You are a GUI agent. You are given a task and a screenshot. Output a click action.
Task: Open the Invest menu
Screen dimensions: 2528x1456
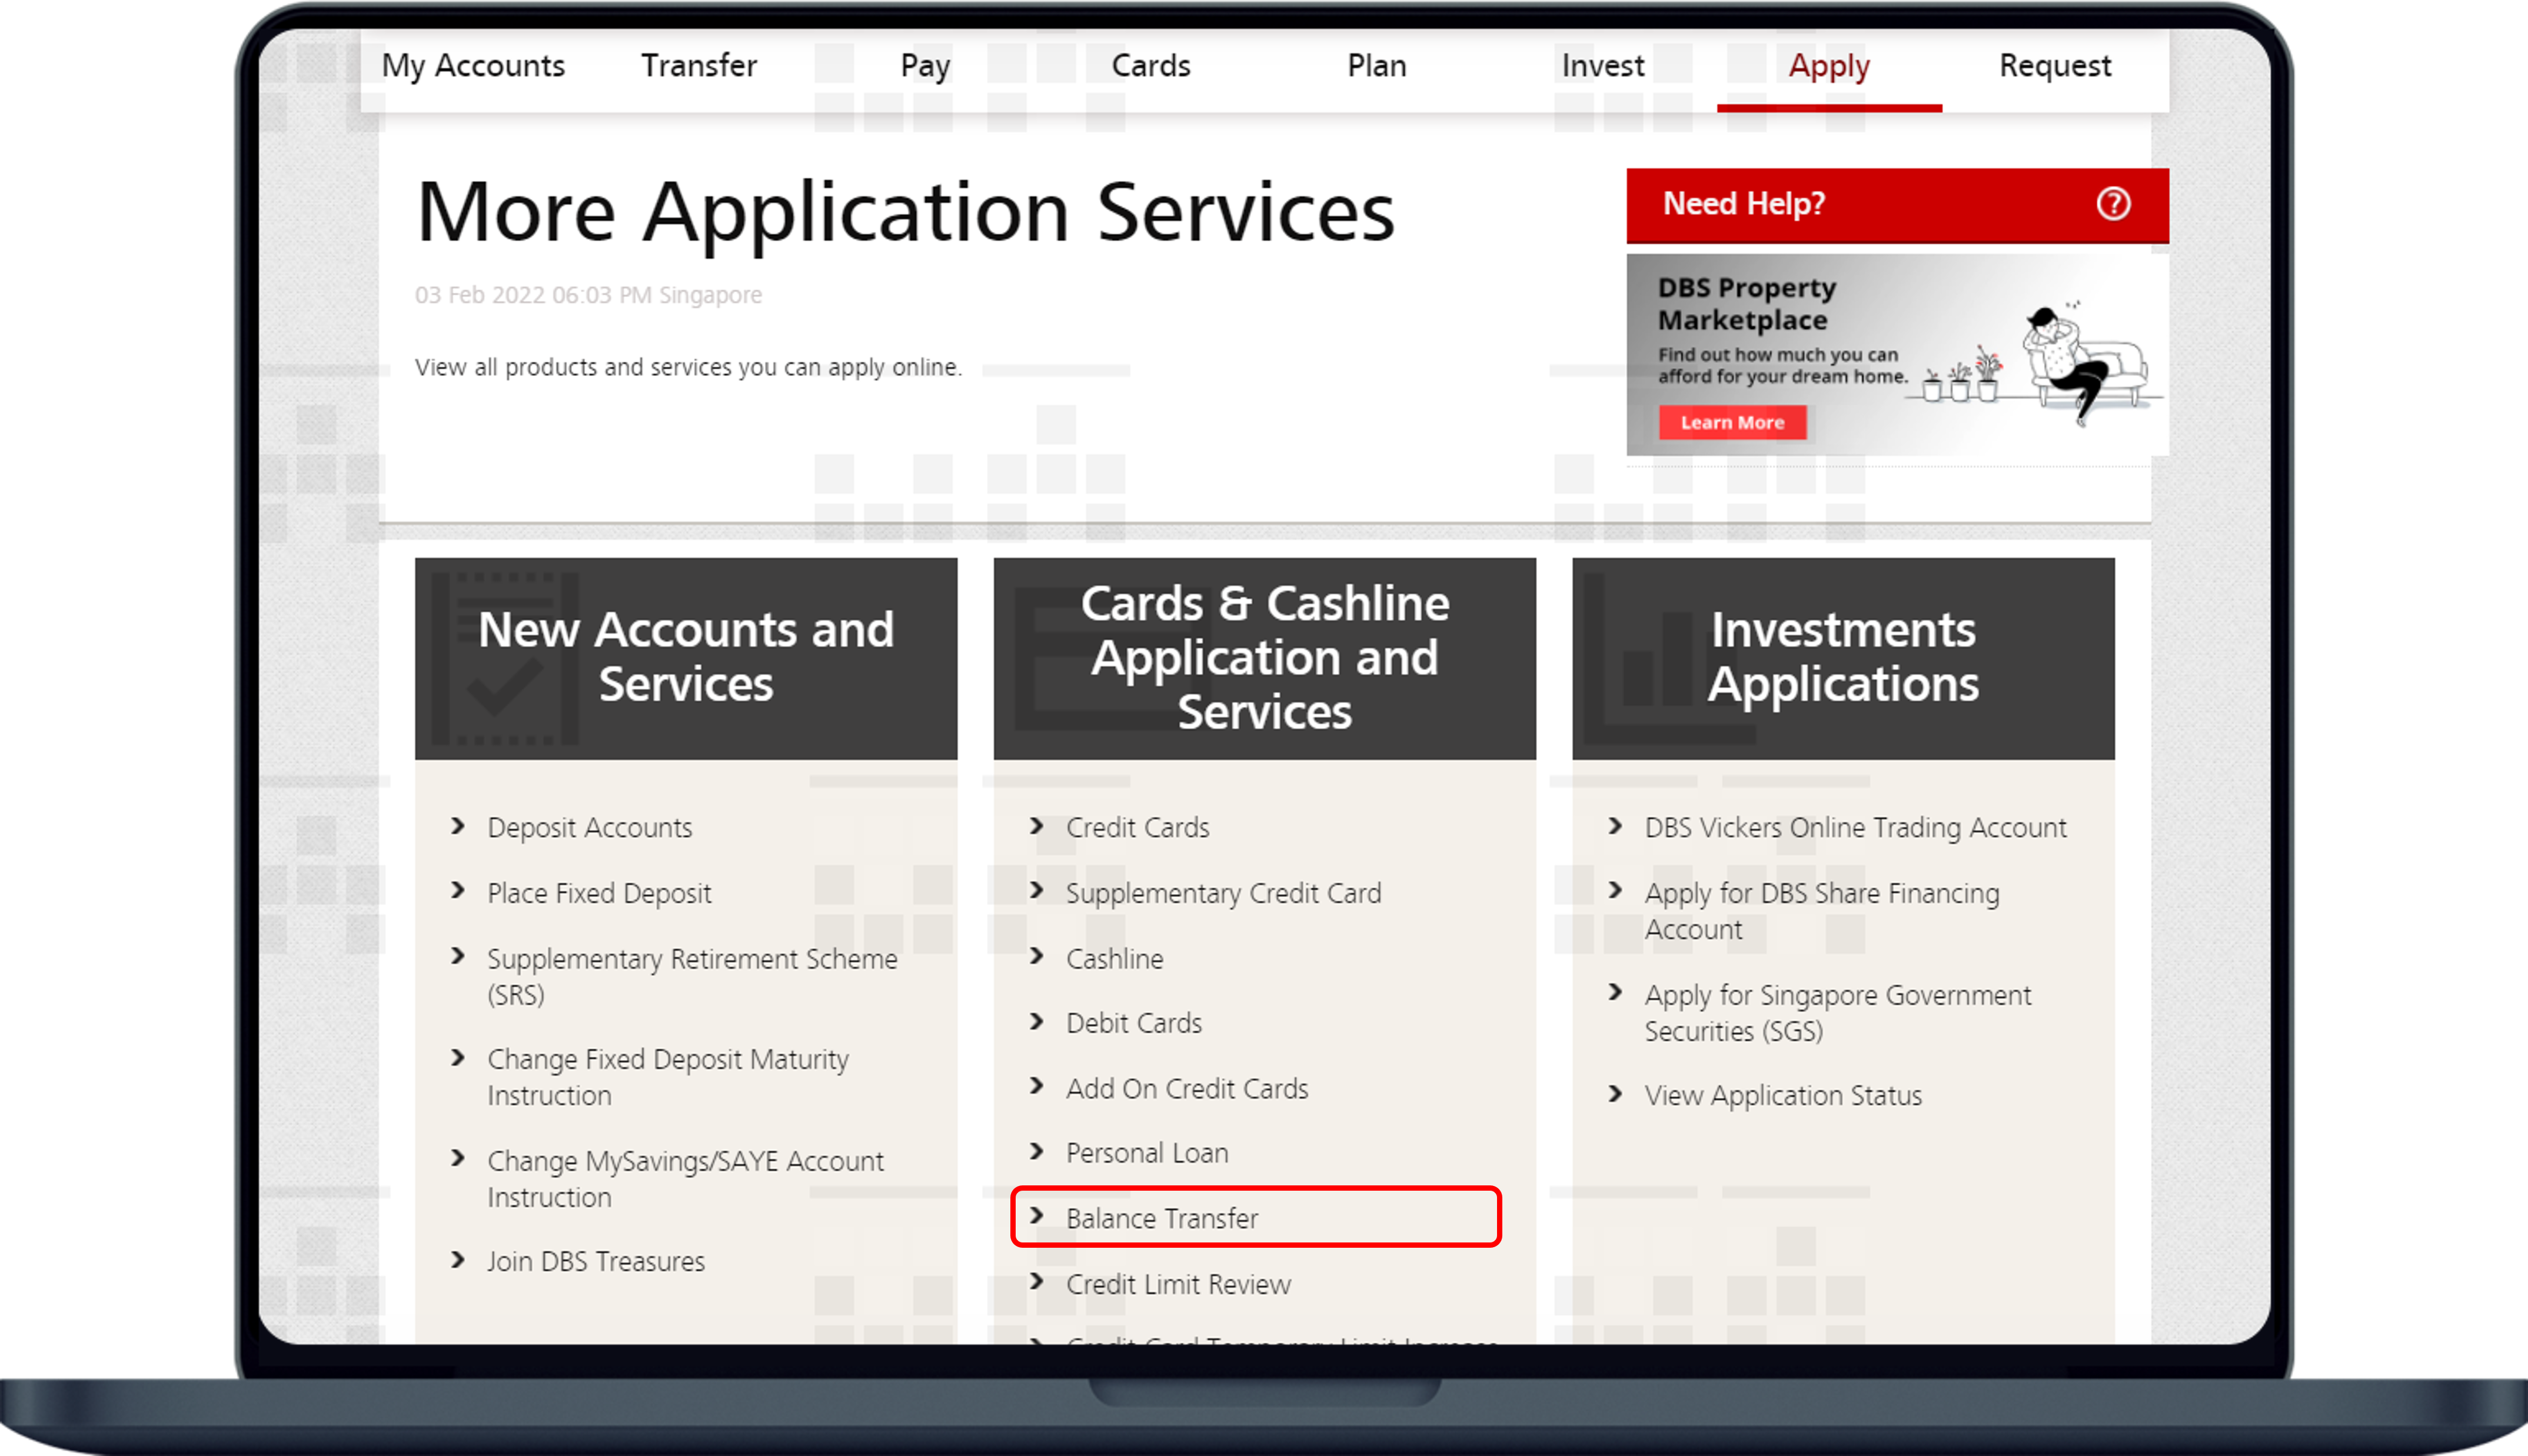pyautogui.click(x=1602, y=66)
